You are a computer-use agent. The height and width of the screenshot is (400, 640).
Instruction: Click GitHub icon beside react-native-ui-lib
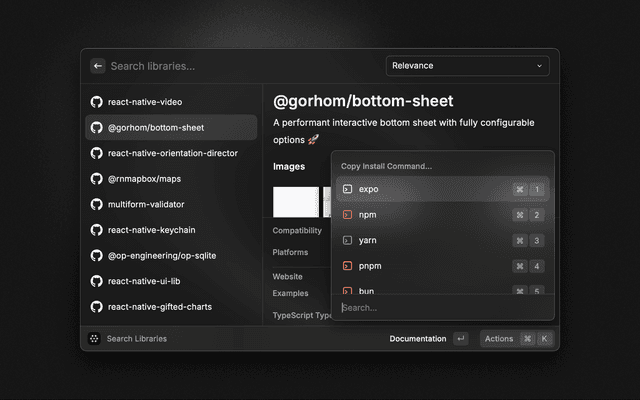(97, 281)
